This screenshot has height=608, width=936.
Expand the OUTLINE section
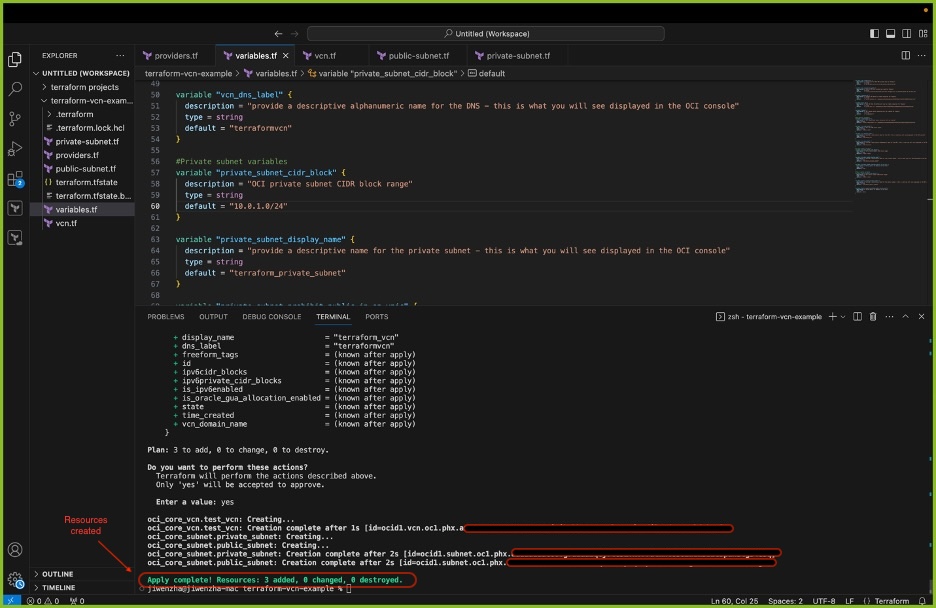[58, 574]
